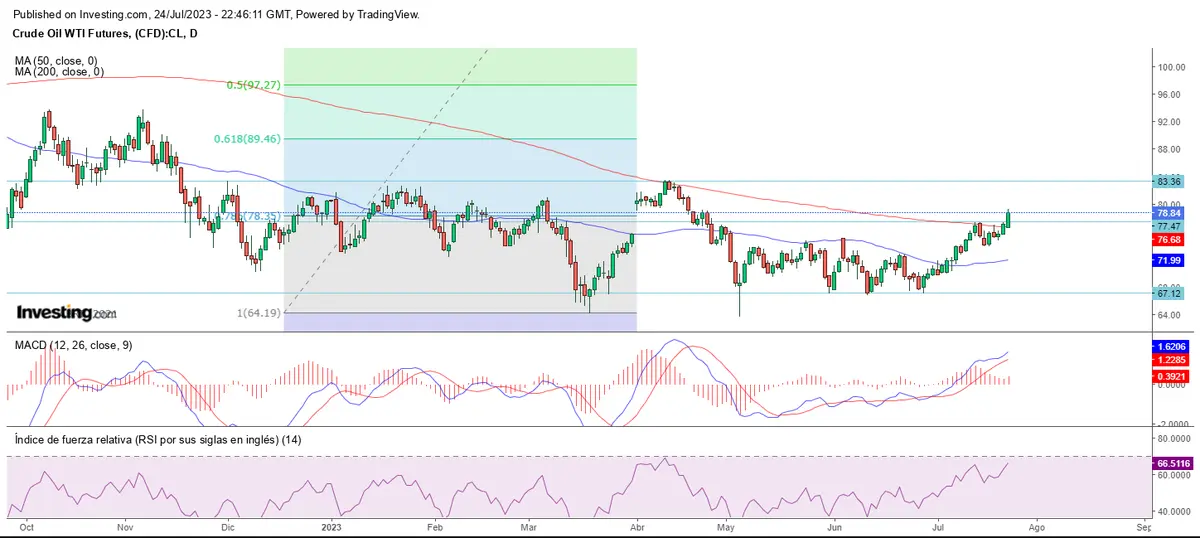Select the 0.618(89.46) Fibonacci level label

point(245,139)
